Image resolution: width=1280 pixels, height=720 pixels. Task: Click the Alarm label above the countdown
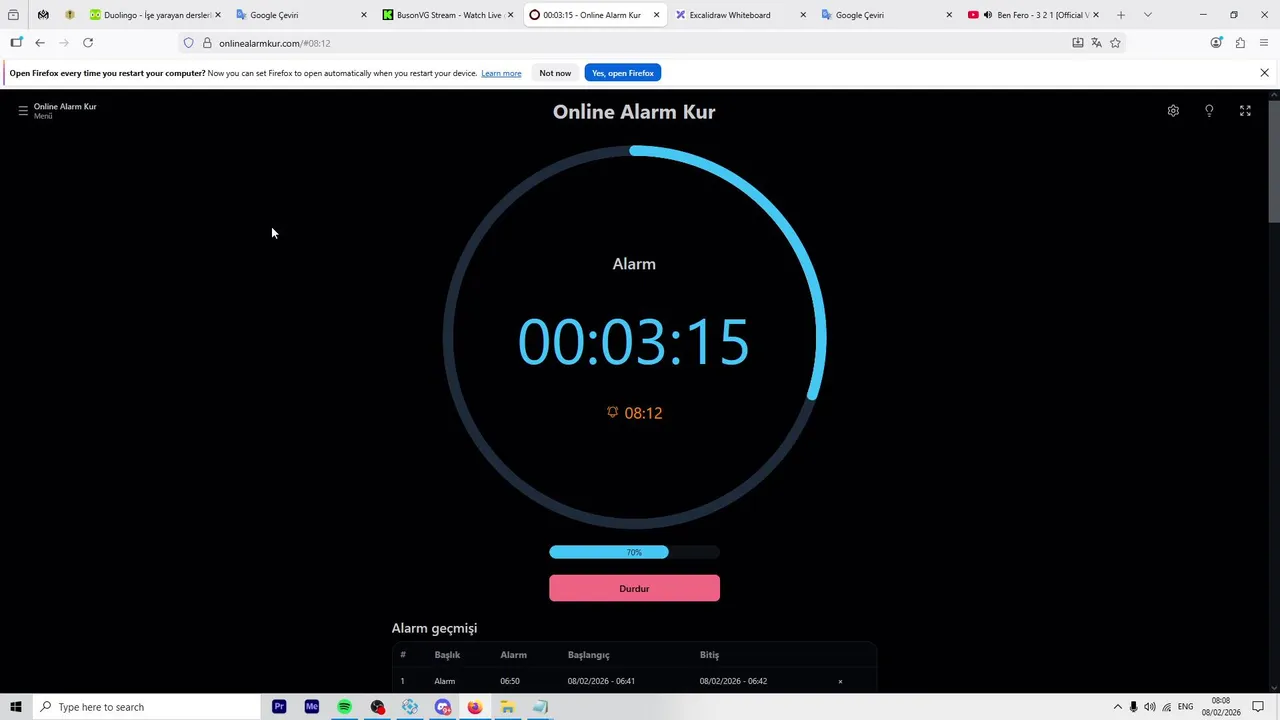click(634, 264)
